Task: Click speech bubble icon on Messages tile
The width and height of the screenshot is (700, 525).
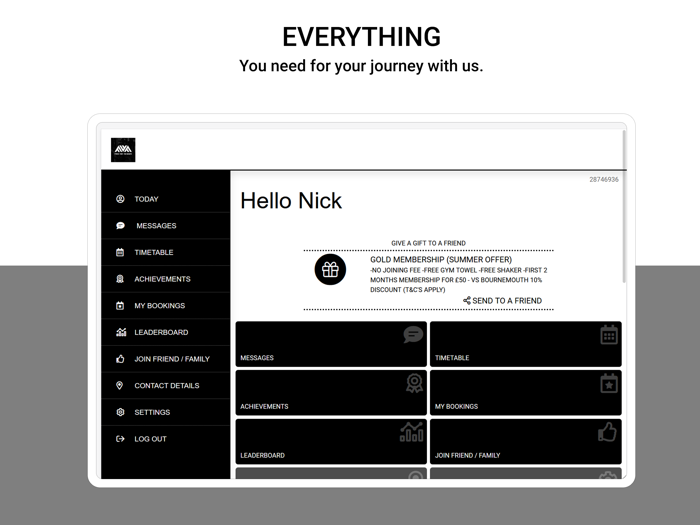Action: pyautogui.click(x=413, y=334)
